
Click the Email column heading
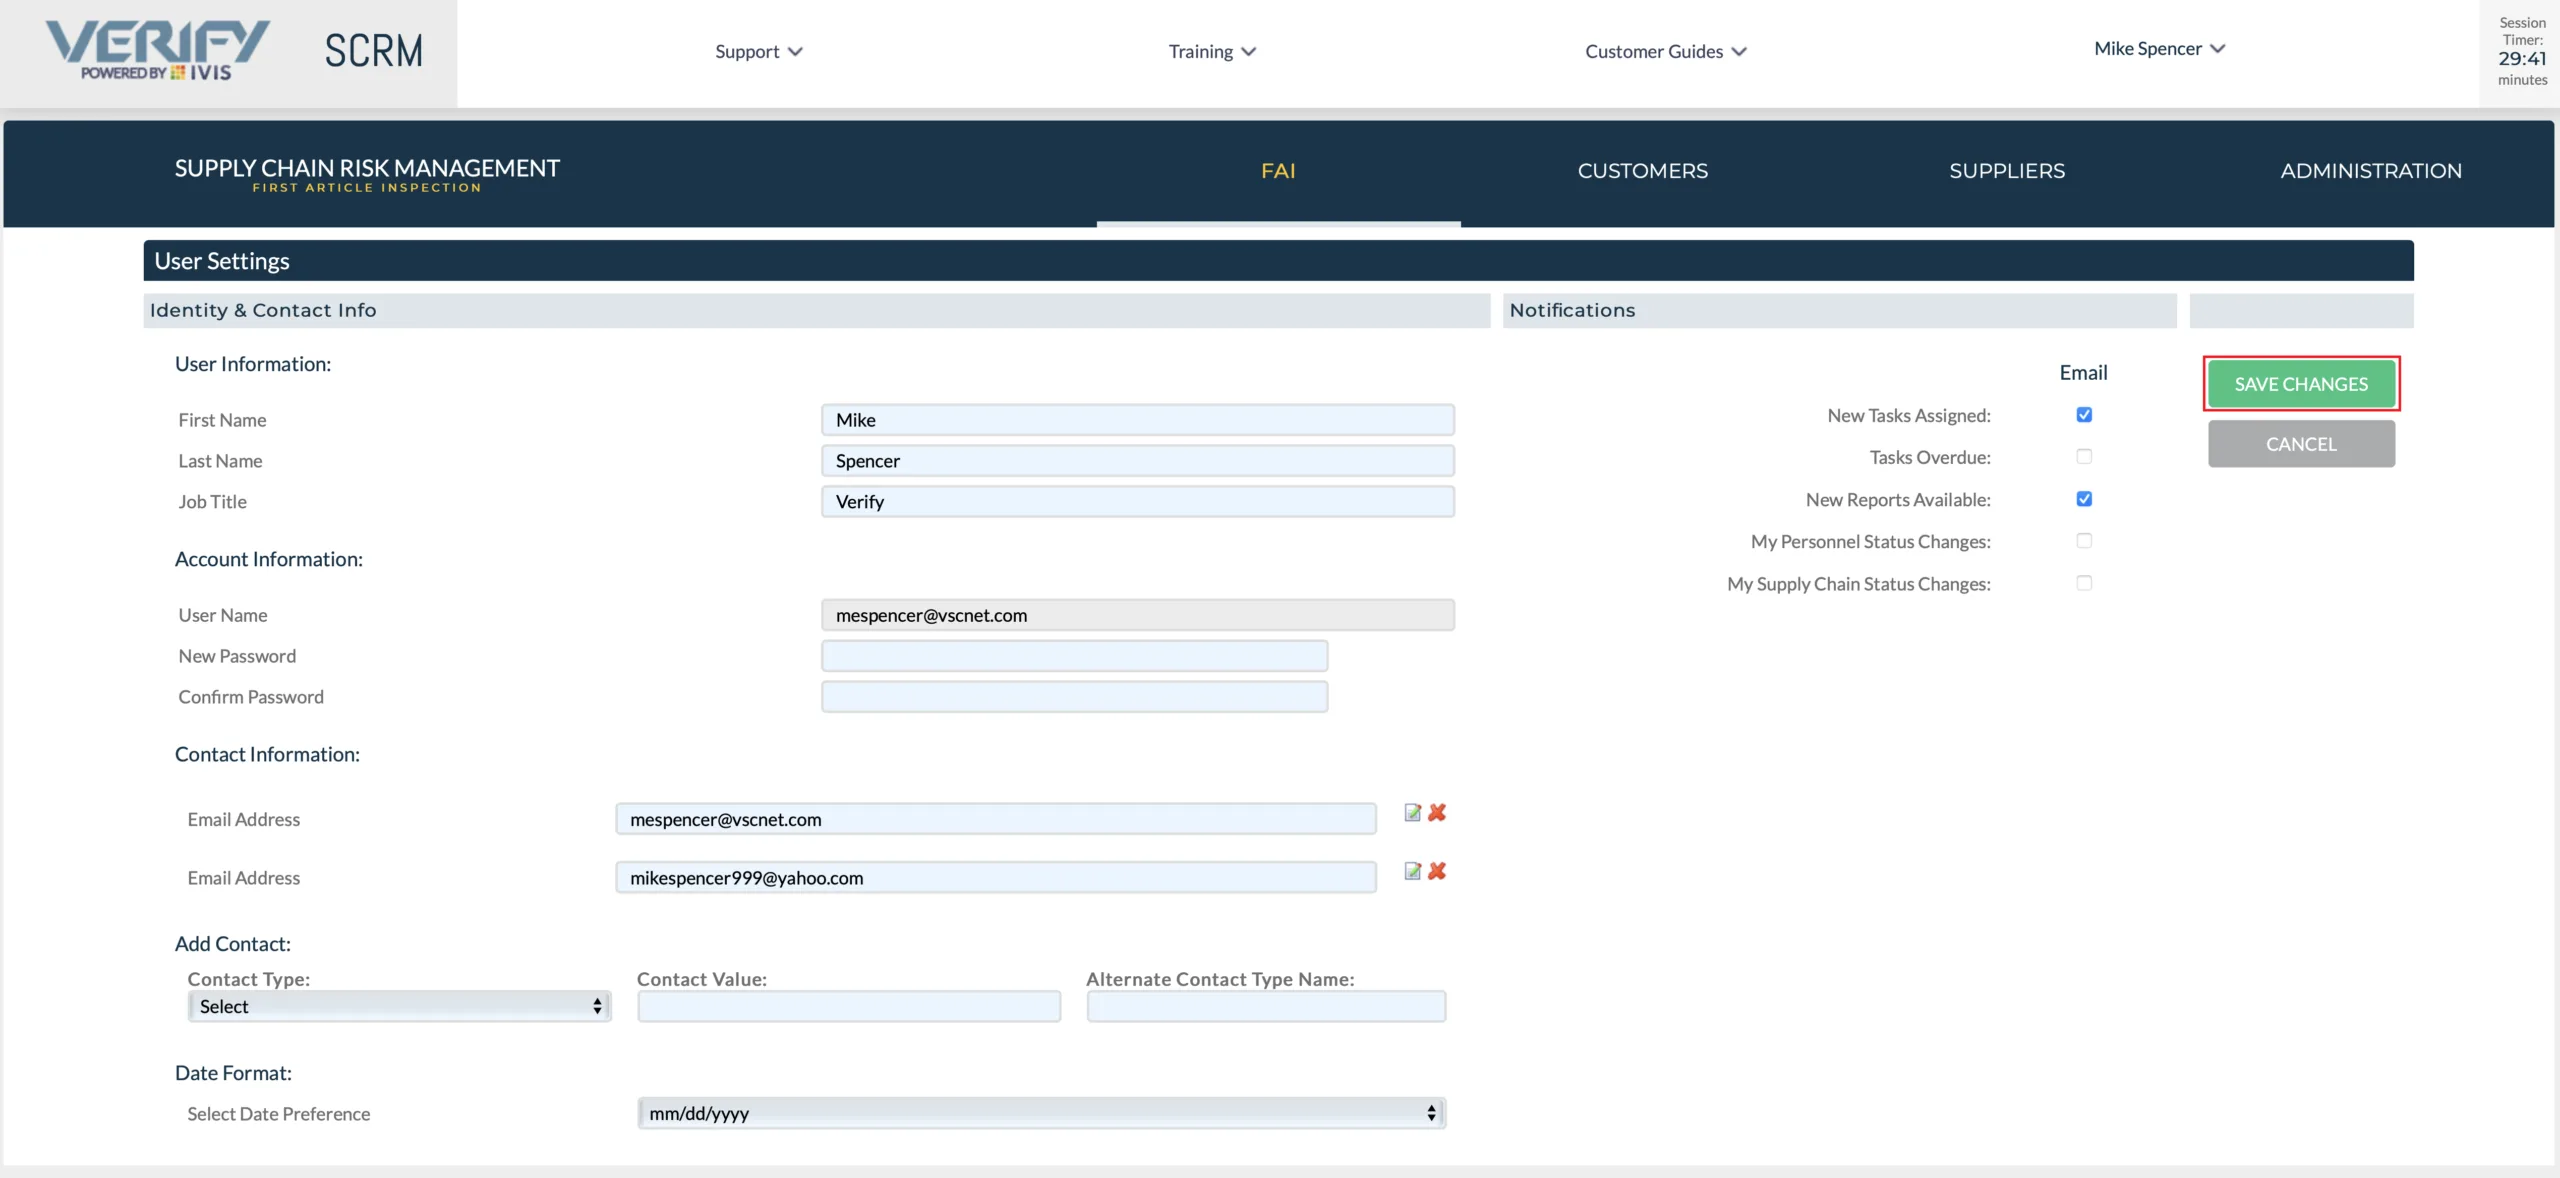tap(2083, 372)
